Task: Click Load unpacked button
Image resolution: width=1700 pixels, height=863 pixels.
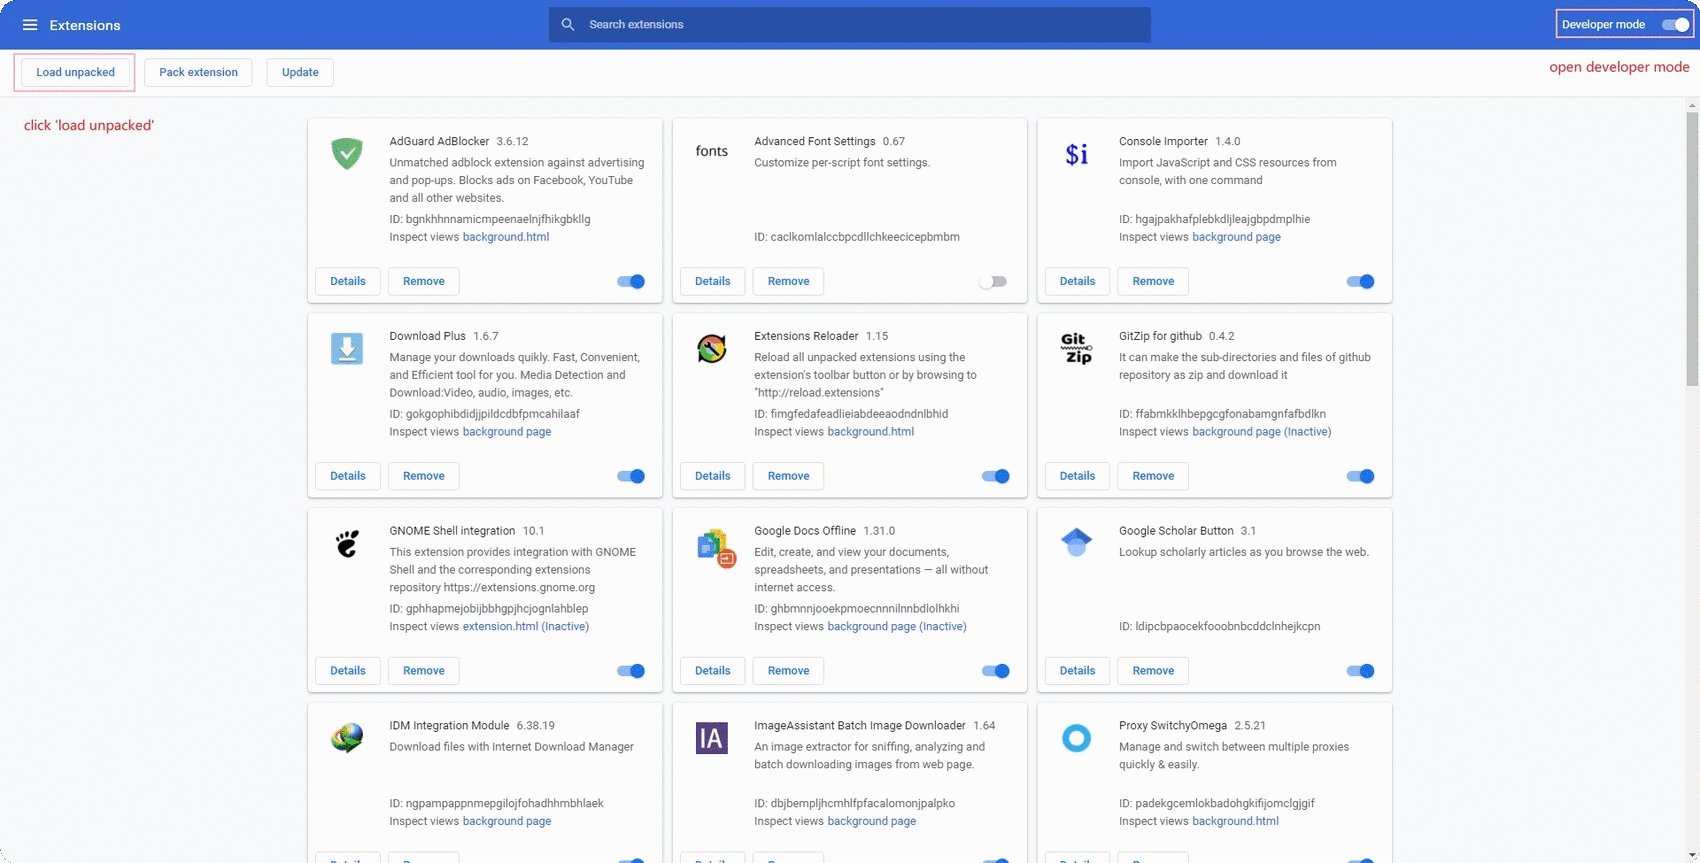Action: pyautogui.click(x=75, y=72)
